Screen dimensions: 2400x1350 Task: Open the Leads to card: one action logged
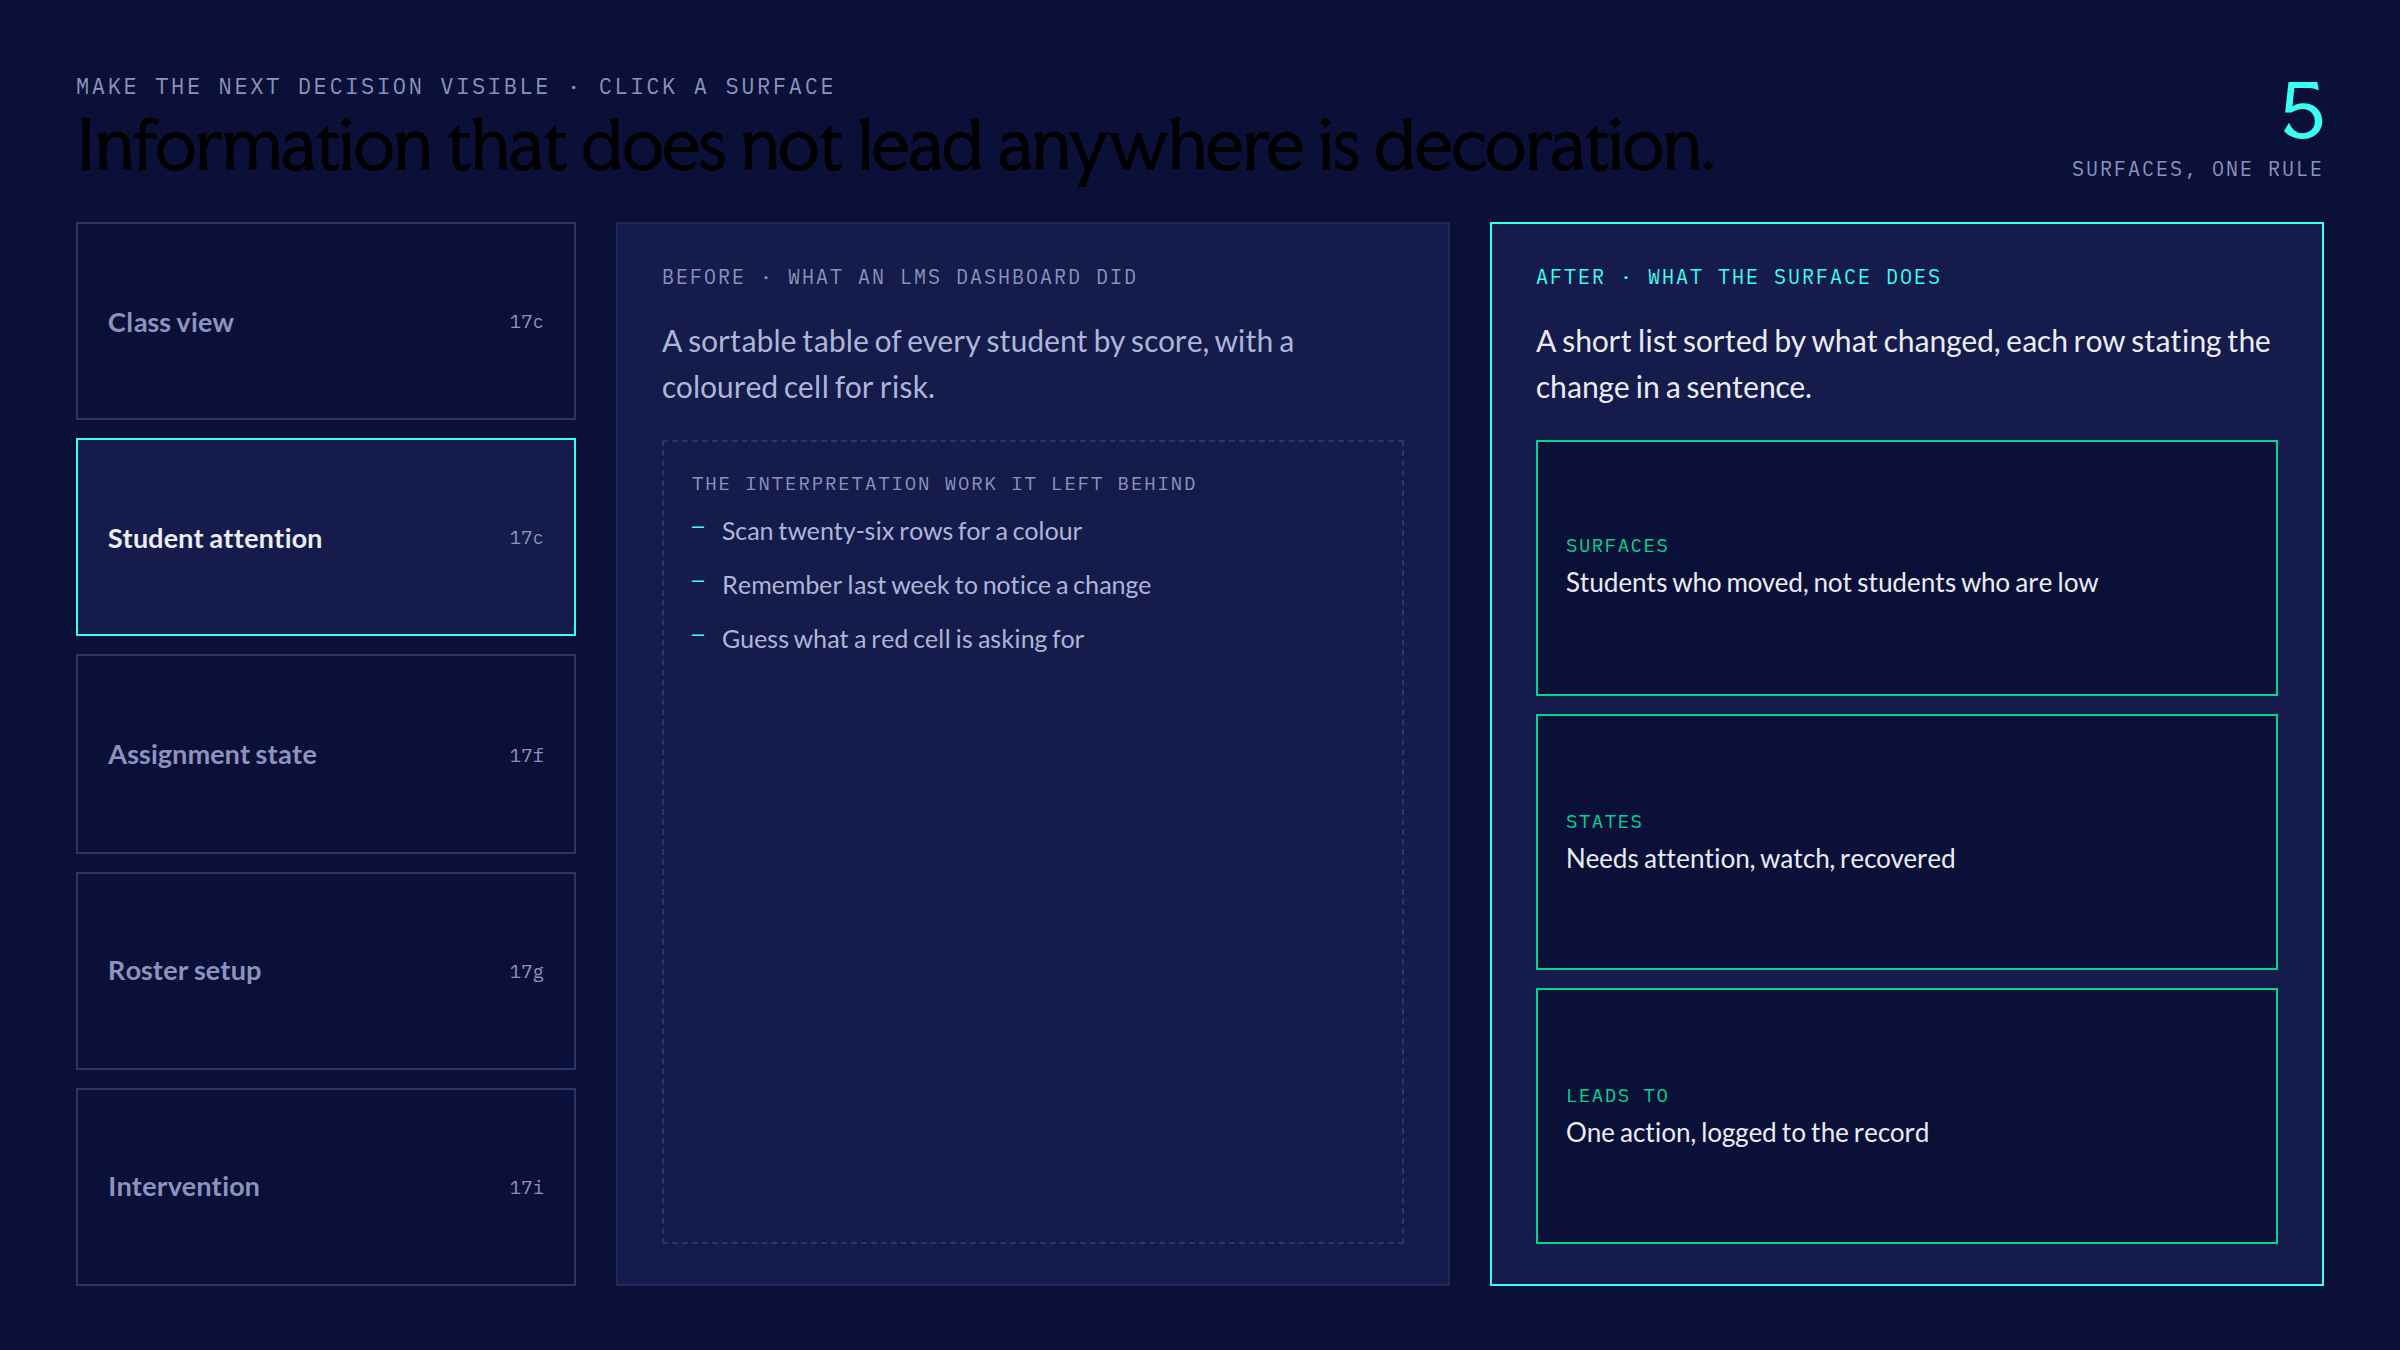pyautogui.click(x=1906, y=1116)
